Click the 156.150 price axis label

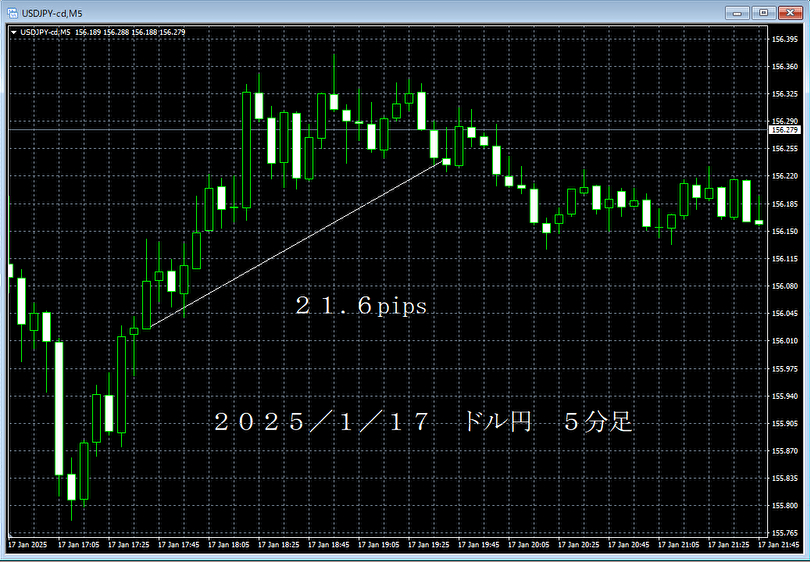click(785, 231)
